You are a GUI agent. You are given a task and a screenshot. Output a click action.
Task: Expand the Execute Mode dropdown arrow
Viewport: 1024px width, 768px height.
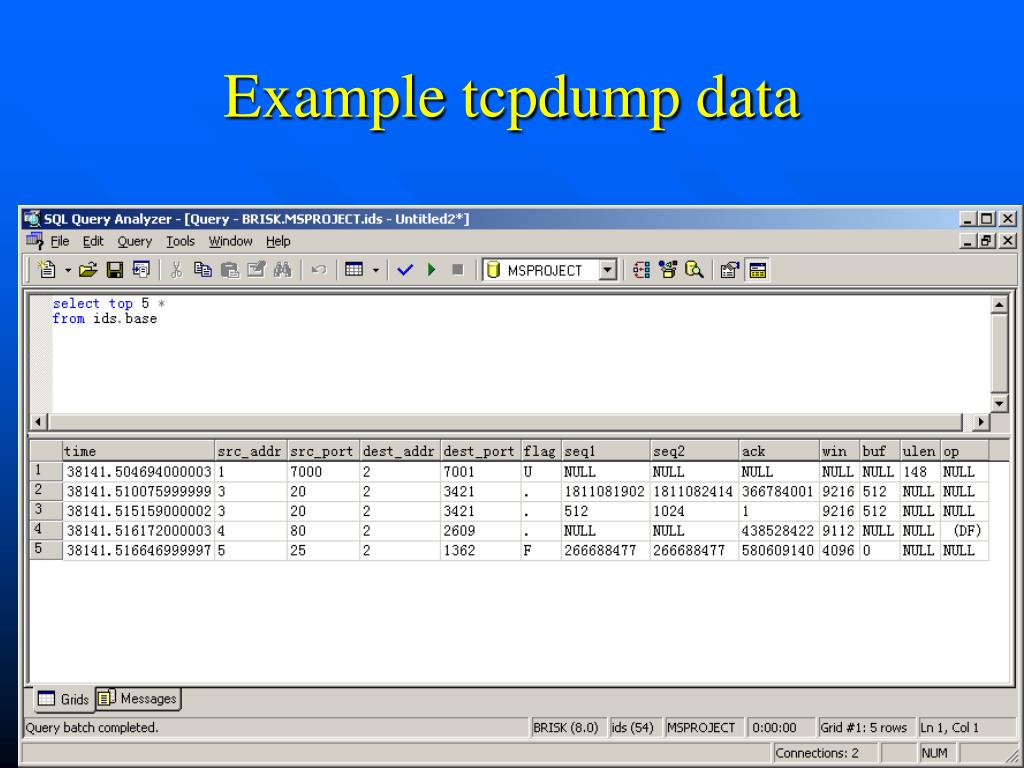tap(376, 270)
